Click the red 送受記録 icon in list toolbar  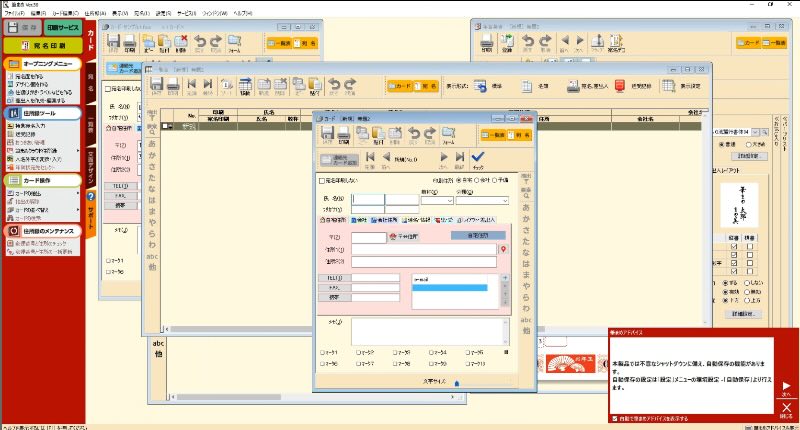(x=620, y=86)
